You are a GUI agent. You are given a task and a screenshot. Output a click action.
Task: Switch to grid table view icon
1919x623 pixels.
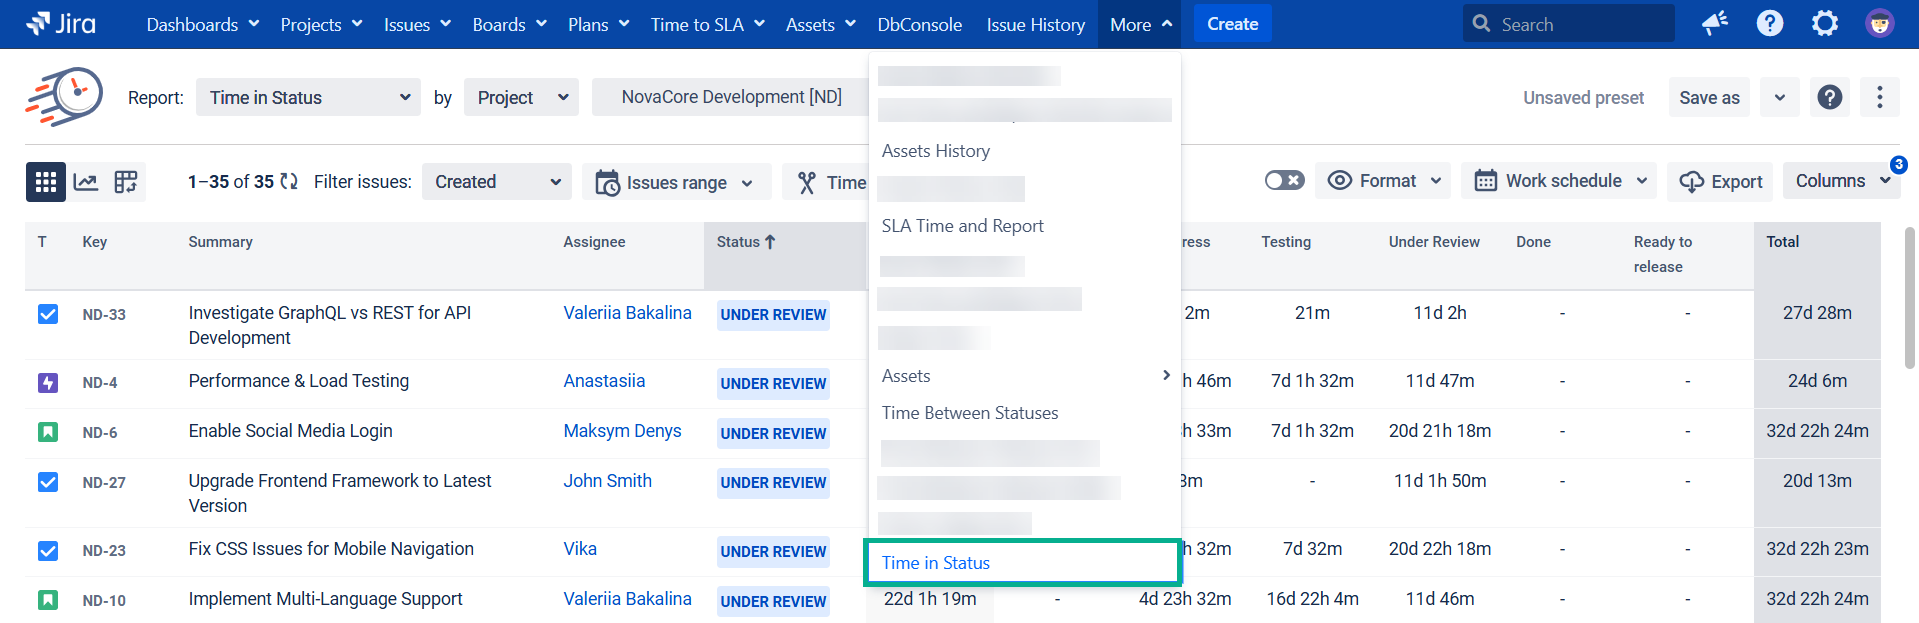[46, 182]
